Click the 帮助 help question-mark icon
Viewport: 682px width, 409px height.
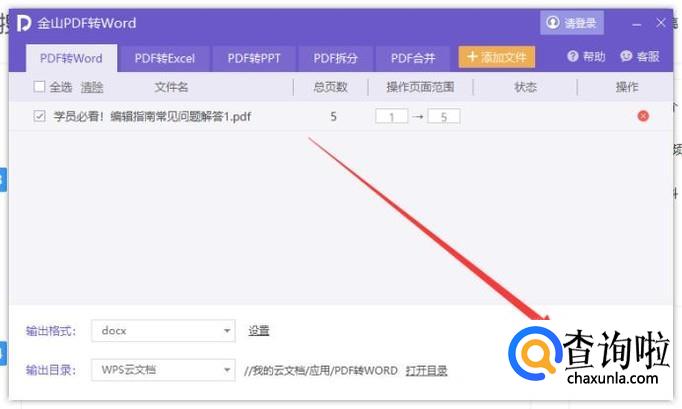coord(573,57)
